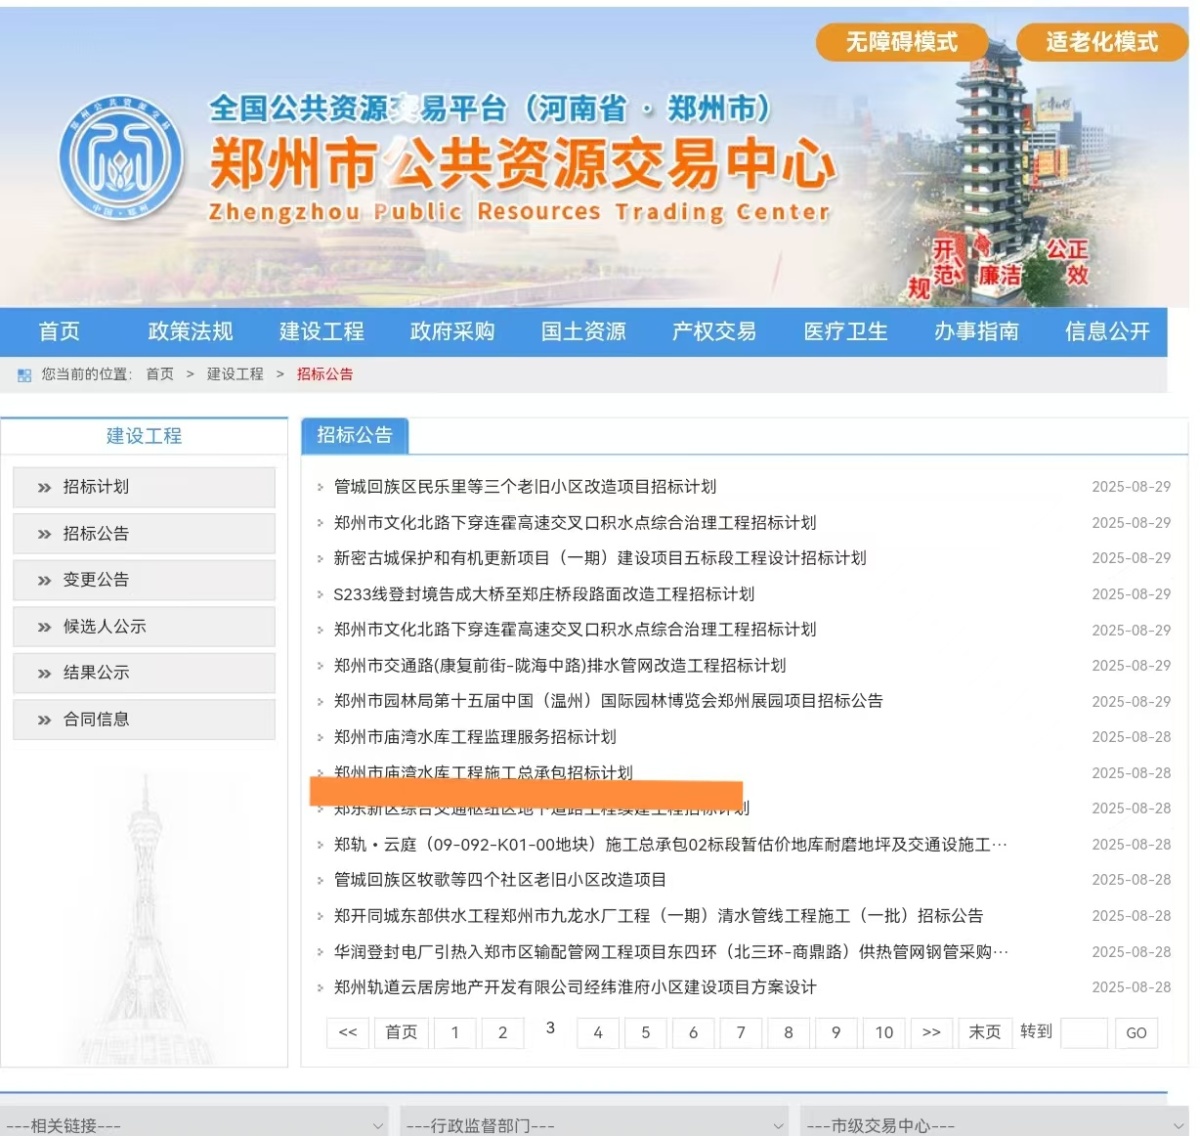
Task: Open the 建设工程 navigation menu
Action: pos(321,332)
